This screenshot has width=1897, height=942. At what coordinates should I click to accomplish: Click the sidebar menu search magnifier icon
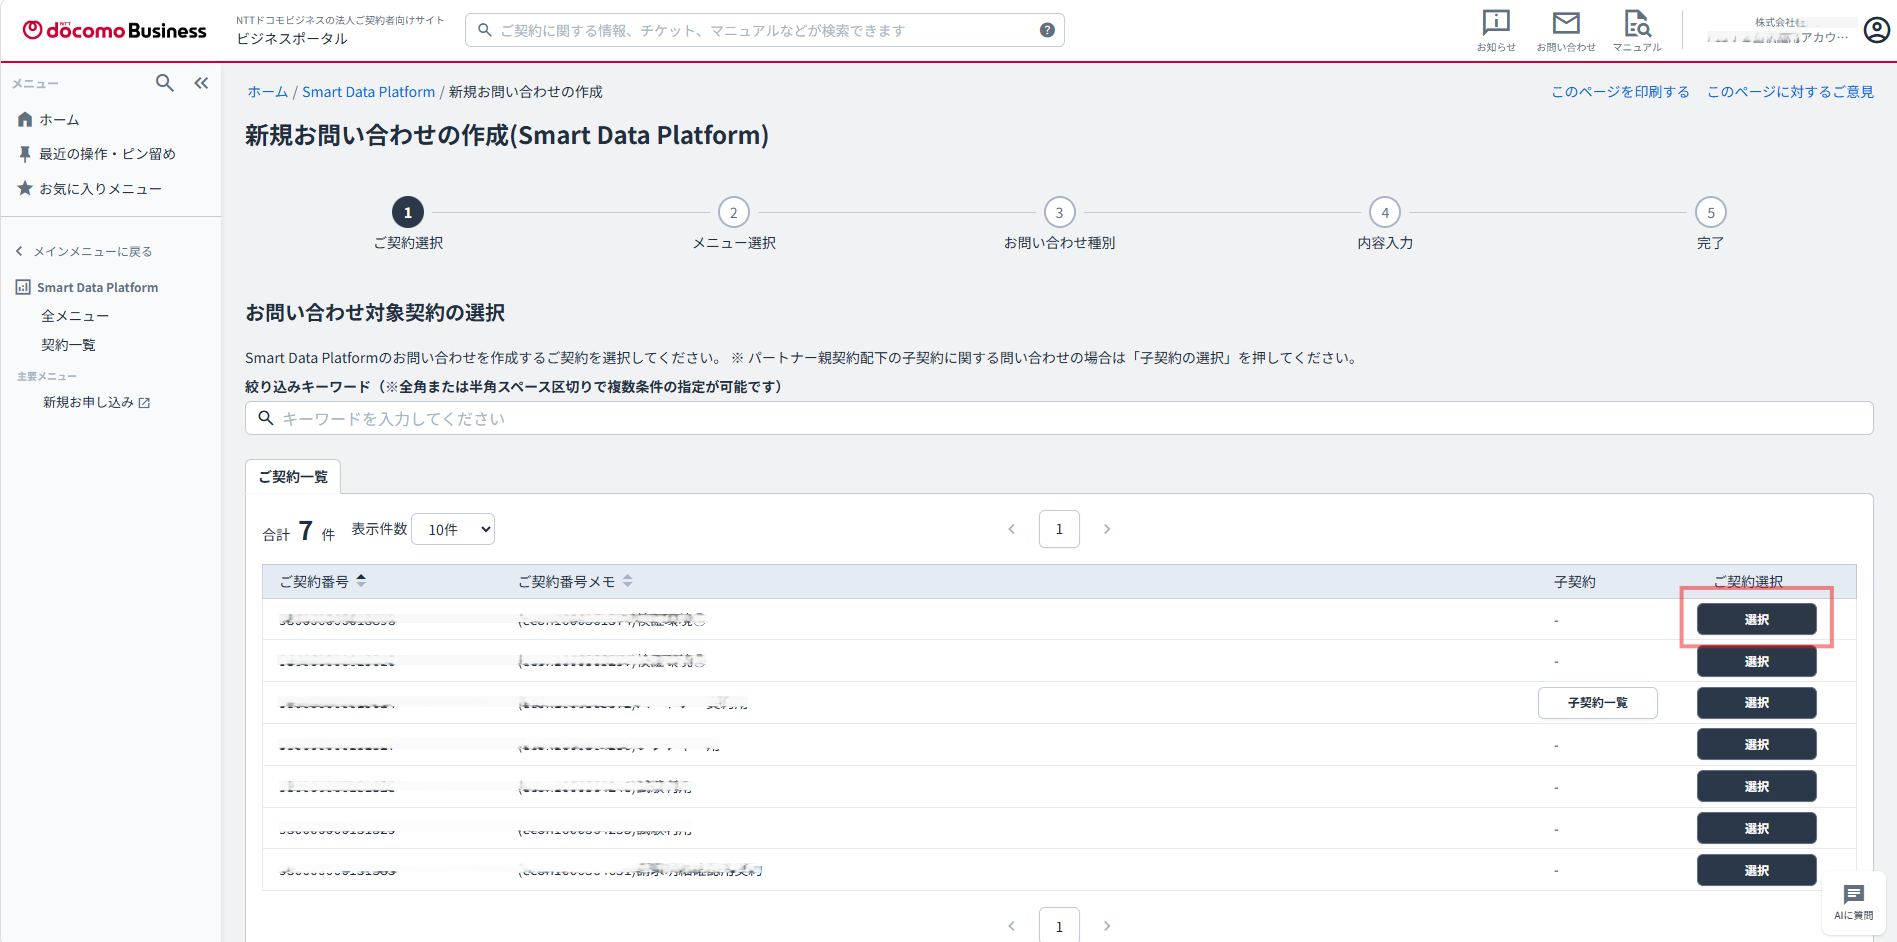coord(165,83)
